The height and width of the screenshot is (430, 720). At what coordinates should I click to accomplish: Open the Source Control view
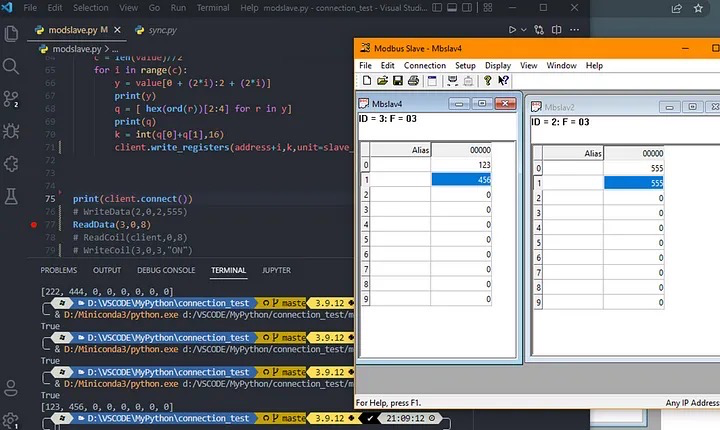pos(11,99)
